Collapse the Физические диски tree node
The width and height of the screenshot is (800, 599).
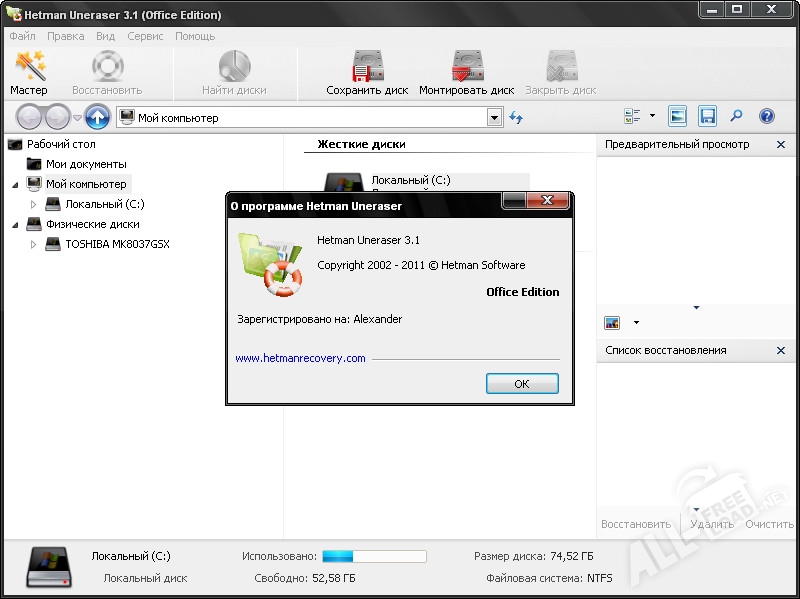click(x=15, y=224)
